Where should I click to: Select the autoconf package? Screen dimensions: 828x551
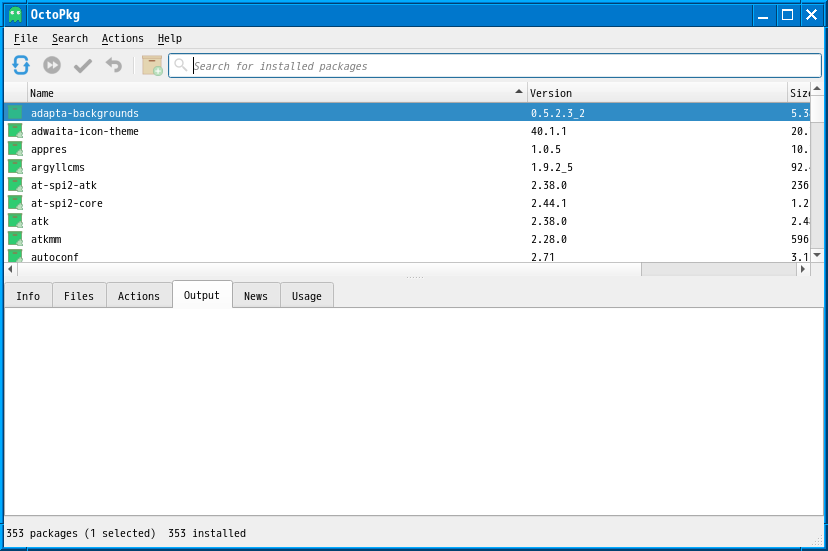(407, 256)
